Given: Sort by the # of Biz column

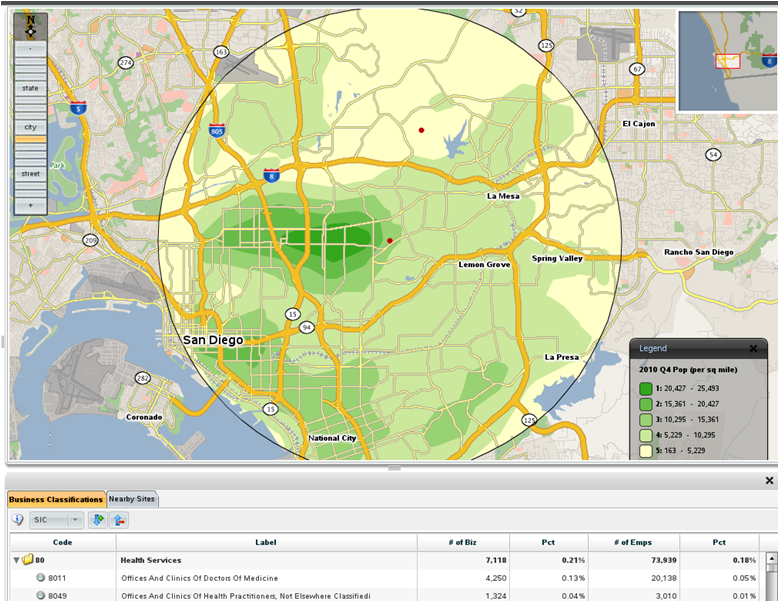Looking at the screenshot, I should [x=463, y=542].
